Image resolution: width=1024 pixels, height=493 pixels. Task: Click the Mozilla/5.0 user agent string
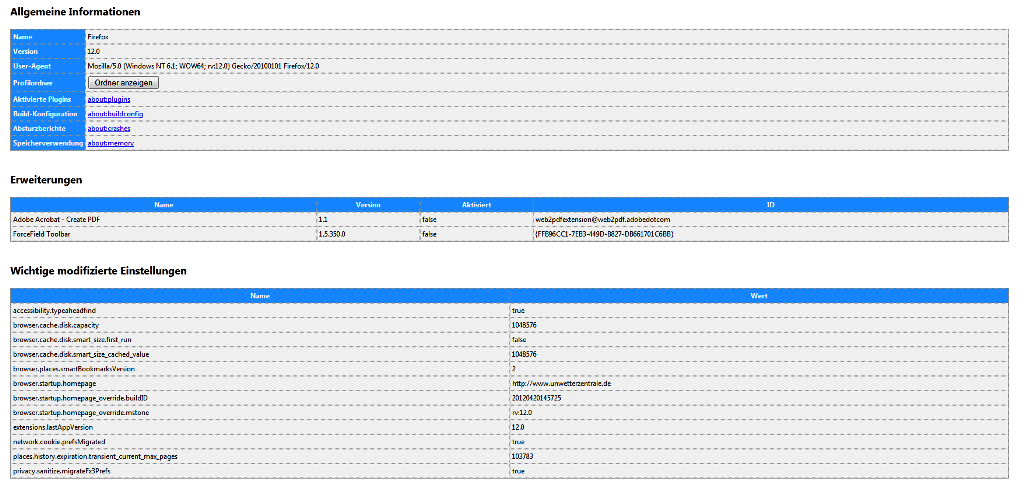(204, 66)
